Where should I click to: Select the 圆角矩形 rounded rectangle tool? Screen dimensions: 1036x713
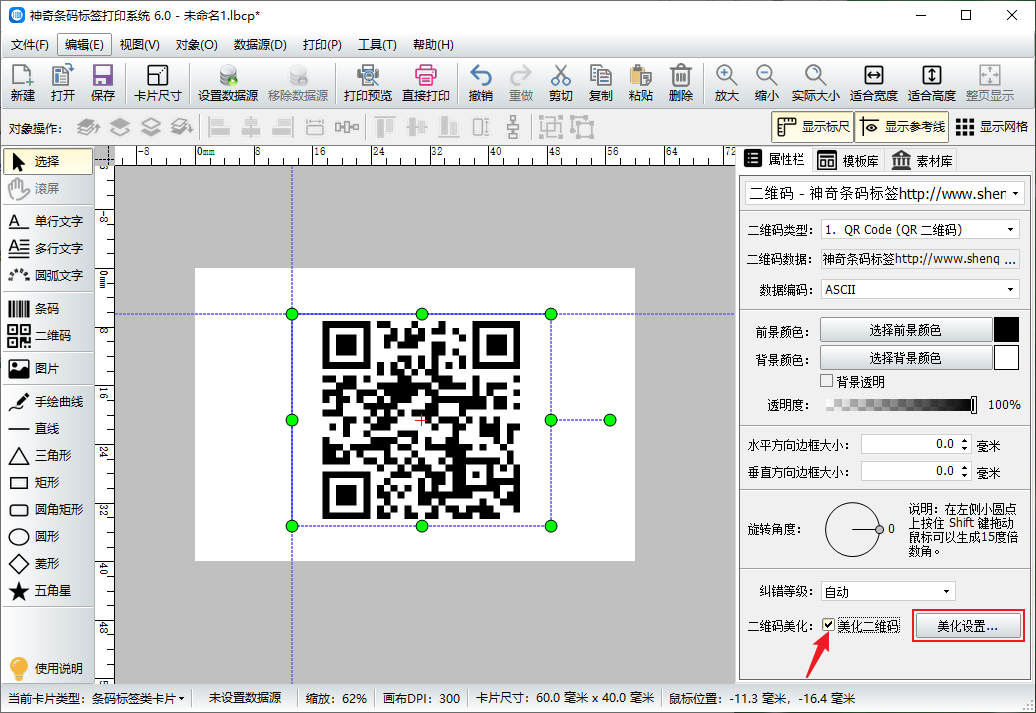click(x=47, y=509)
